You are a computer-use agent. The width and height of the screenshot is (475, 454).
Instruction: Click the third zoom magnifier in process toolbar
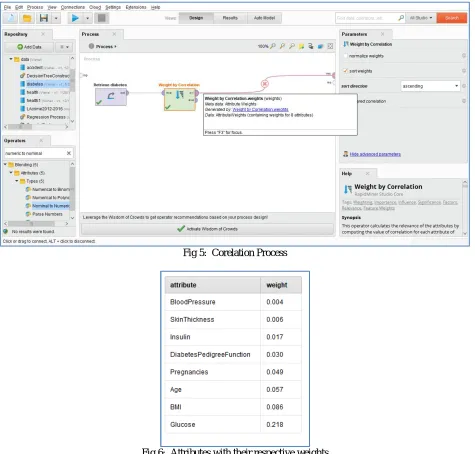(x=292, y=46)
